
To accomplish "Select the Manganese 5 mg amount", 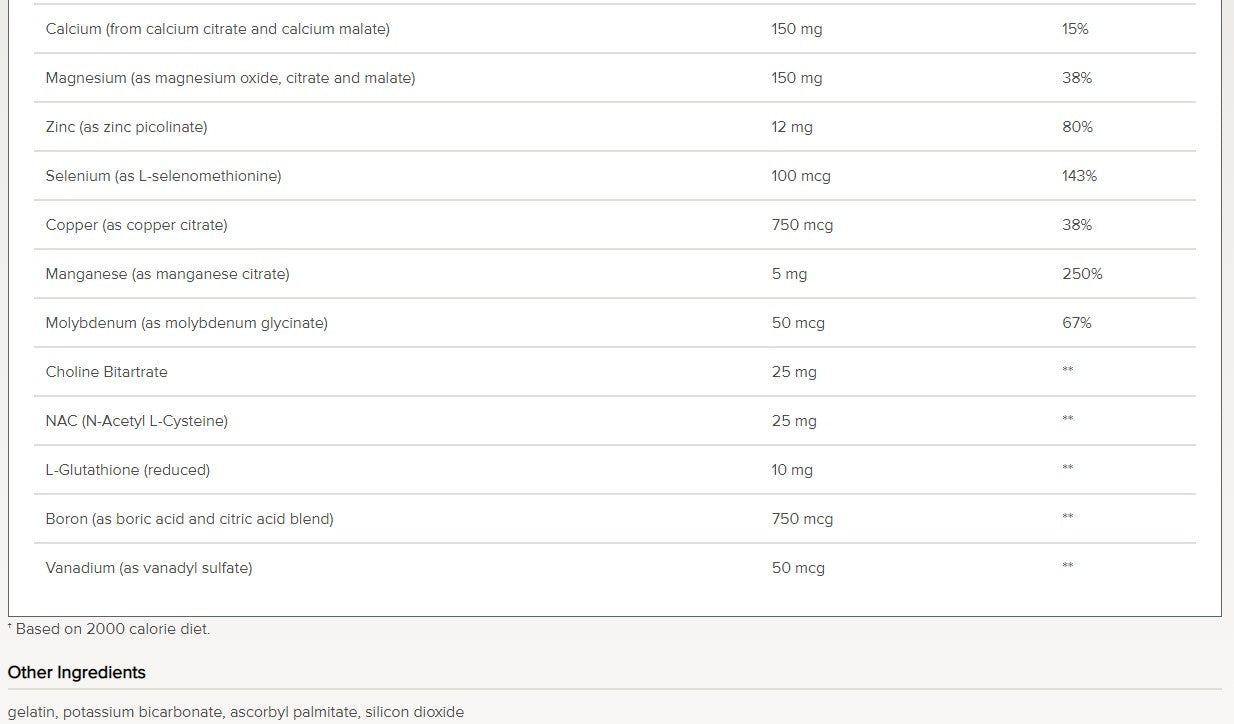I will tap(789, 274).
